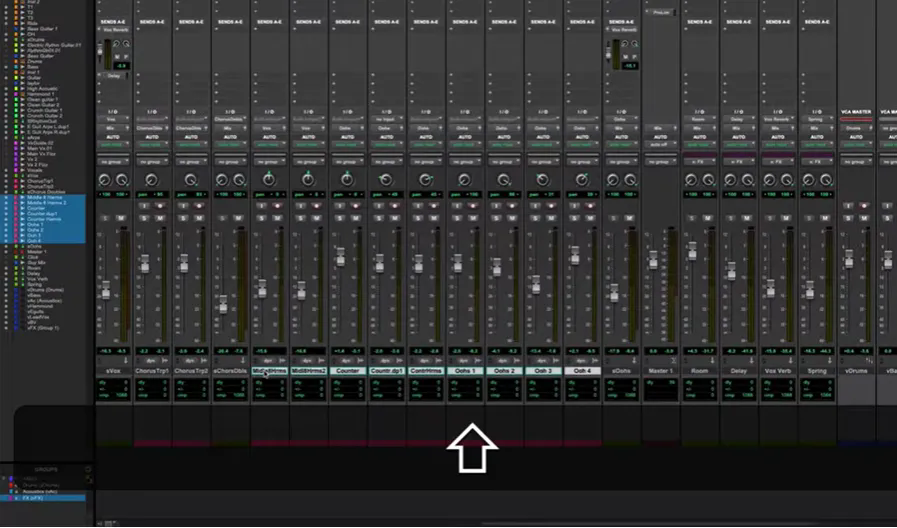This screenshot has width=897, height=528.
Task: Click the pan value field on Ooh 4
Action: (582, 194)
